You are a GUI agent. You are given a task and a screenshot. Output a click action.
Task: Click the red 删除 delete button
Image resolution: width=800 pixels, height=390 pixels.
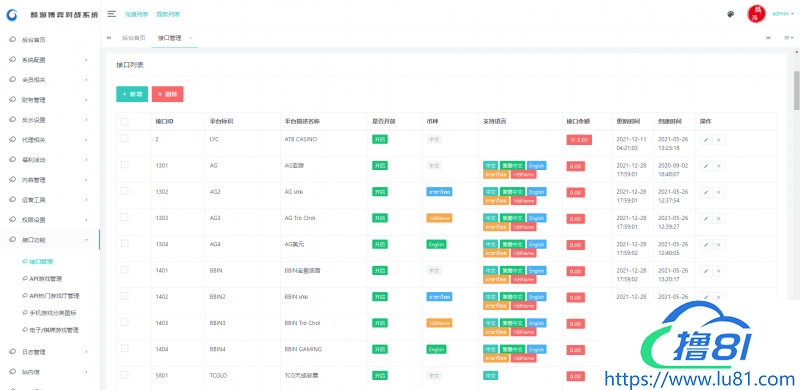[167, 94]
